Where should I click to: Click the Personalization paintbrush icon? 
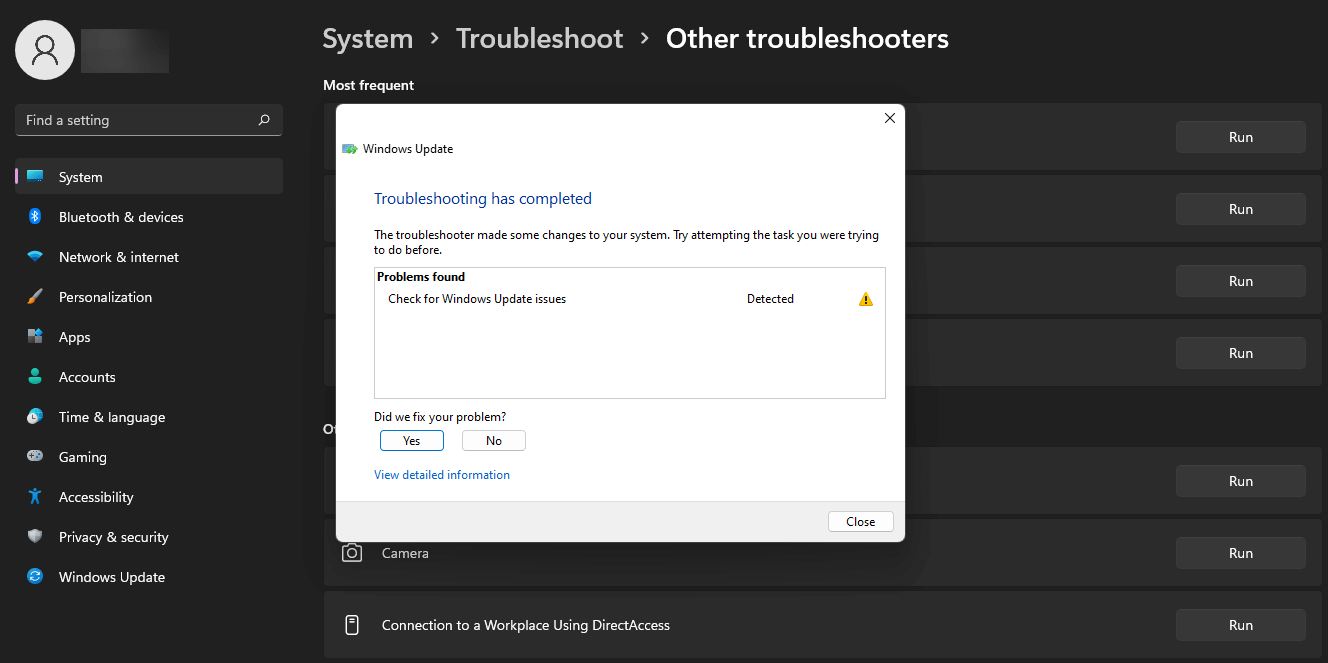(x=35, y=297)
